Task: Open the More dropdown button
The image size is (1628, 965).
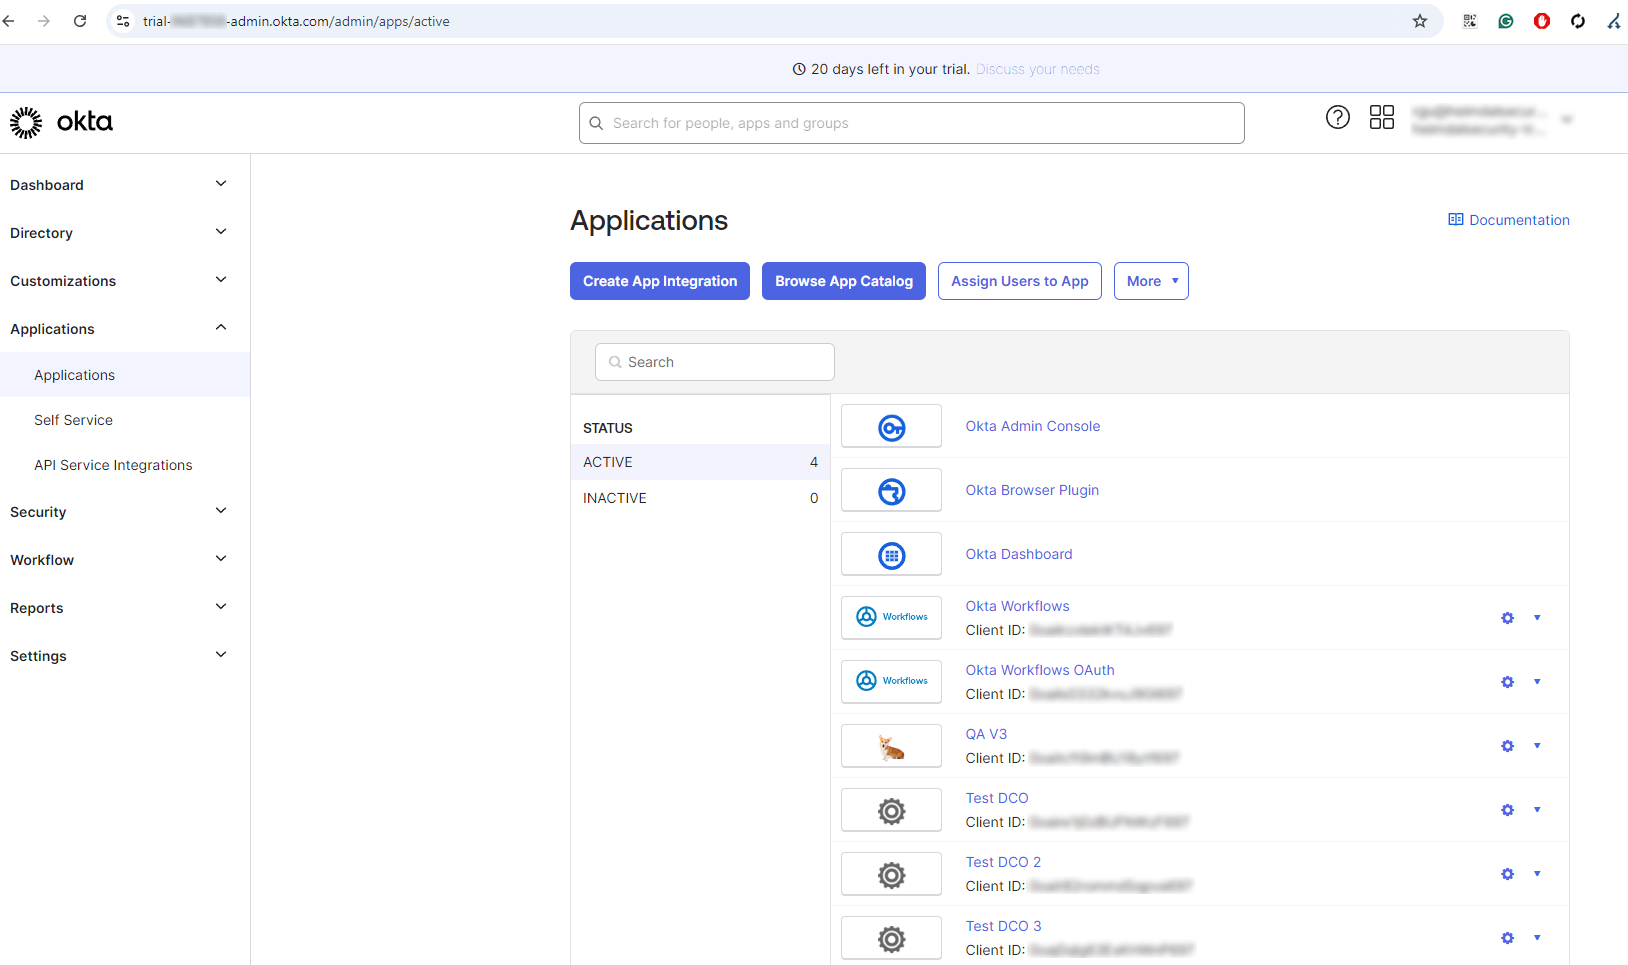Action: (1151, 281)
